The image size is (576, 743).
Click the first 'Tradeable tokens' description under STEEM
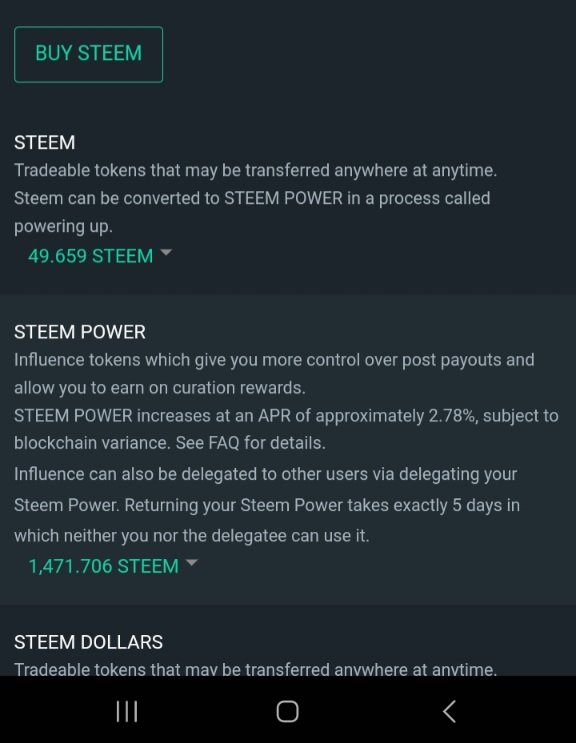click(x=256, y=170)
